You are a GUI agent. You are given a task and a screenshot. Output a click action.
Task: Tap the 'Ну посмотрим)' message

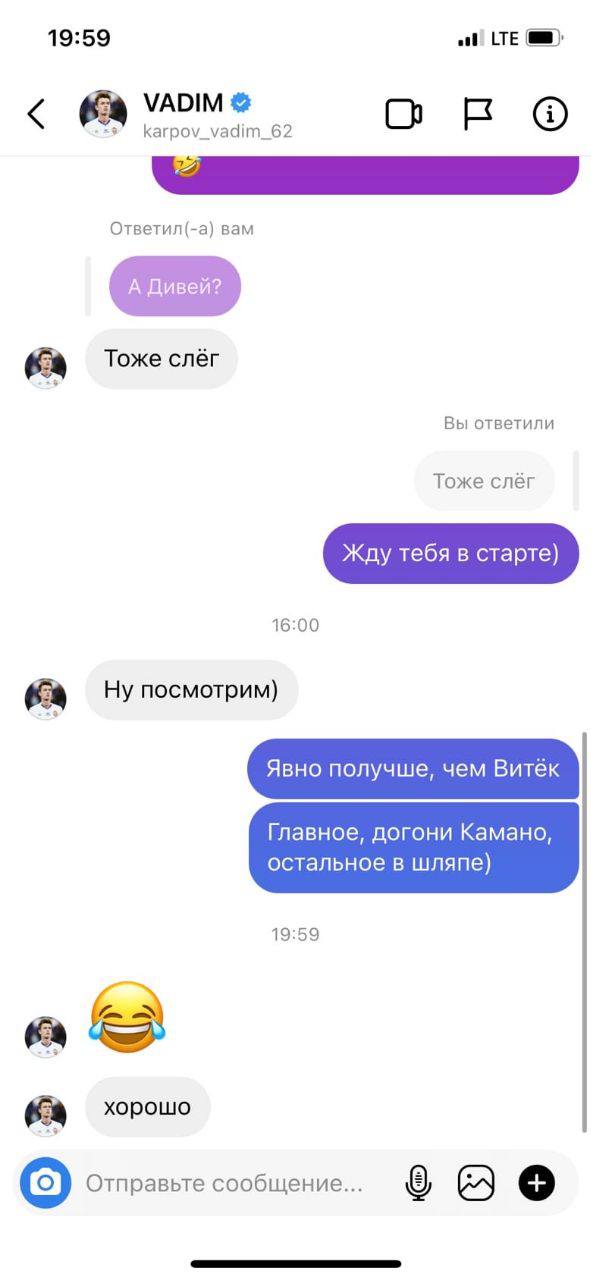(x=192, y=690)
